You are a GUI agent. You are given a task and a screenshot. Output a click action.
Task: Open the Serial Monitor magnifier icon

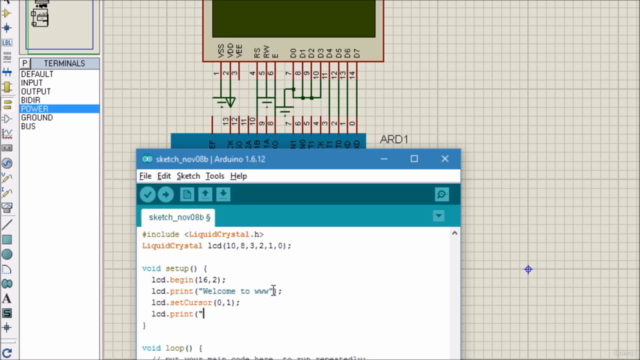pos(442,194)
